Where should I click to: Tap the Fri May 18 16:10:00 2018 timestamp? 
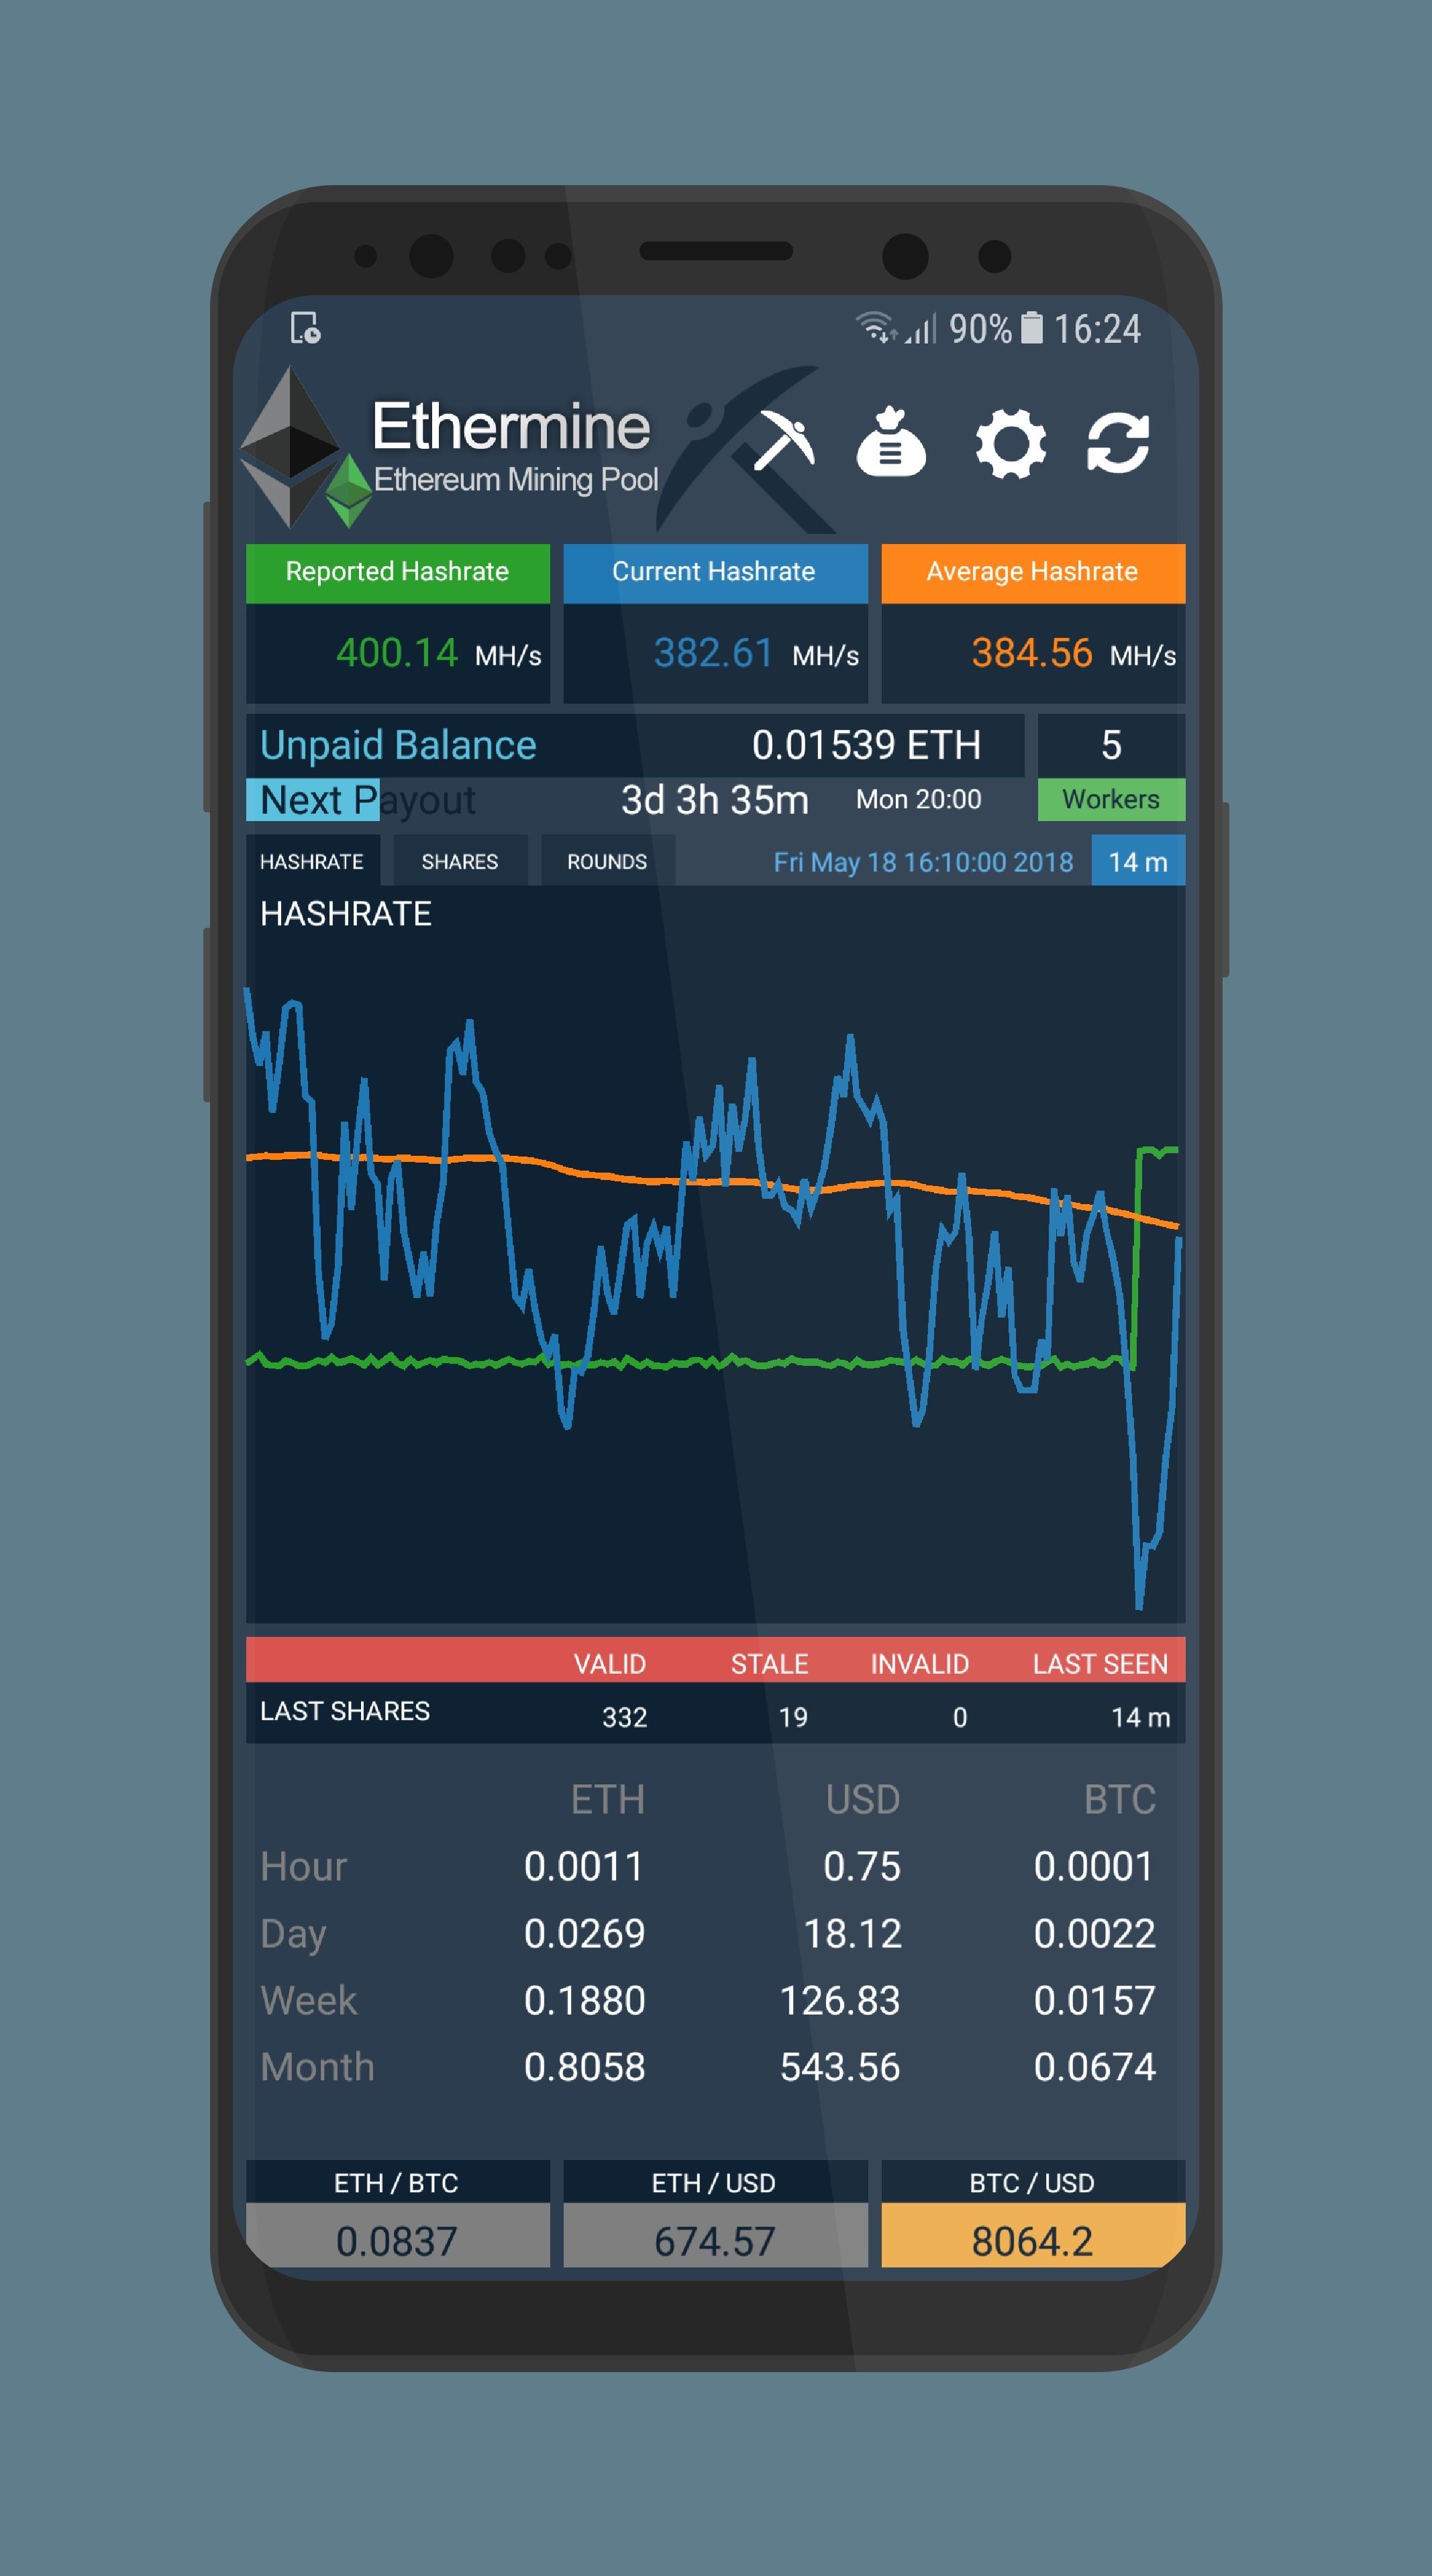(923, 862)
